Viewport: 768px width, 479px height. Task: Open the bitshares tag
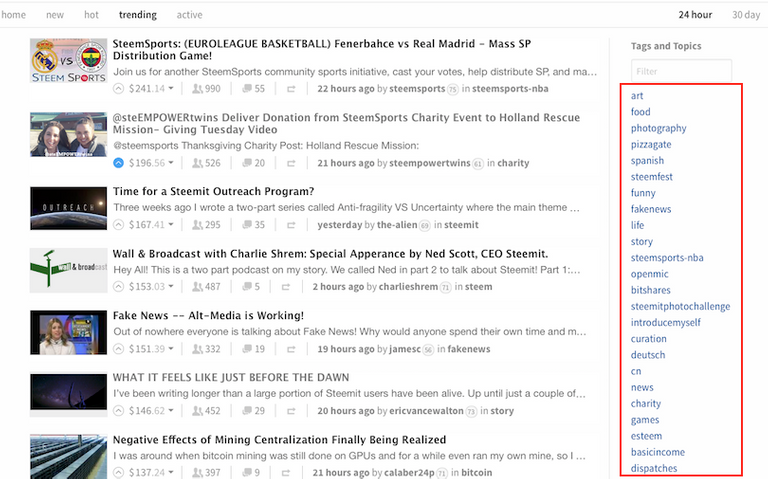coord(650,290)
